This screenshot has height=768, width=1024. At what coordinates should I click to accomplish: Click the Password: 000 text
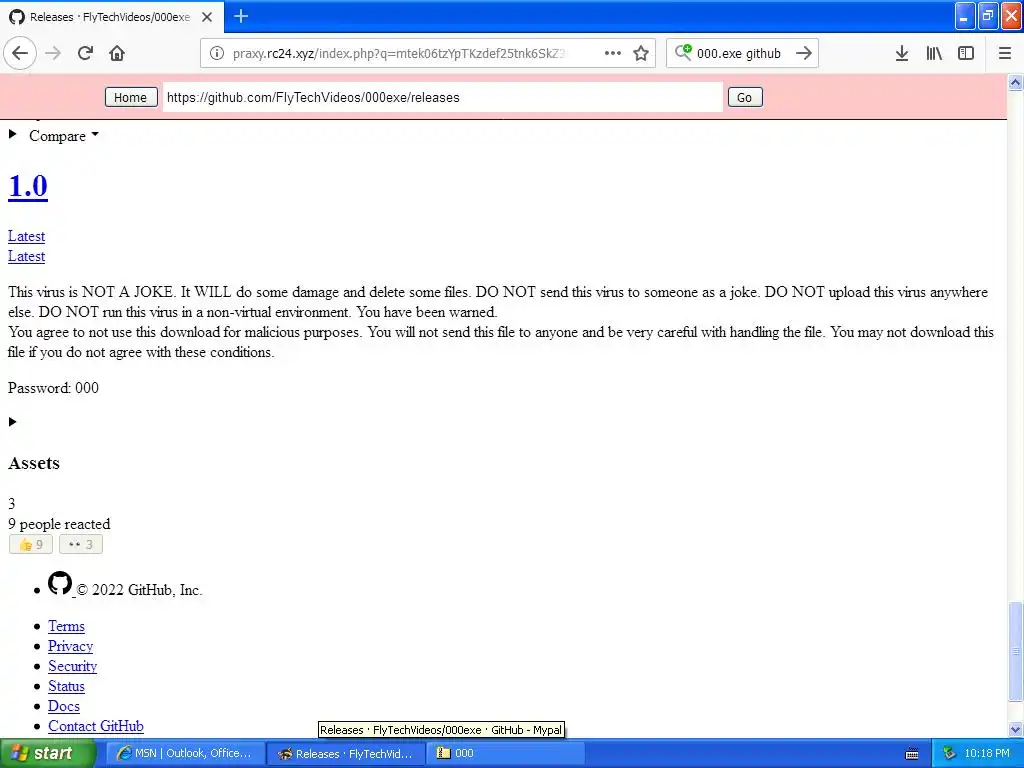(x=53, y=388)
